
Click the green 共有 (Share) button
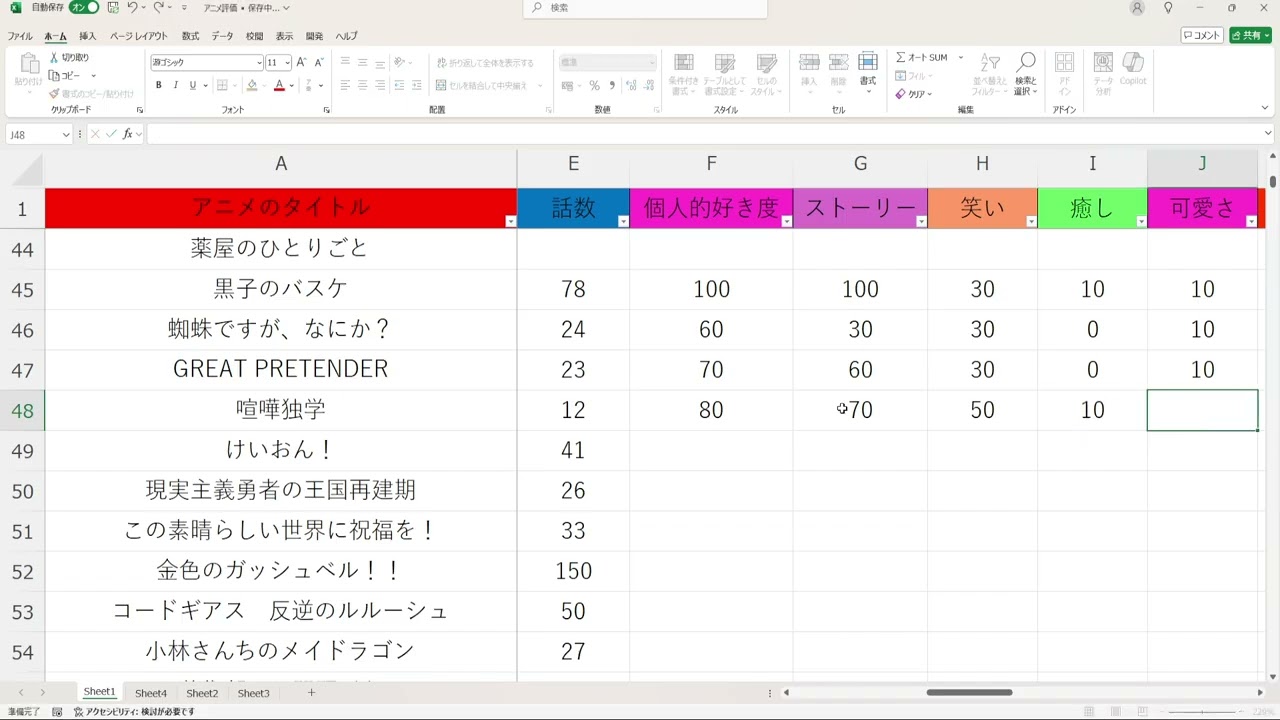(1250, 35)
